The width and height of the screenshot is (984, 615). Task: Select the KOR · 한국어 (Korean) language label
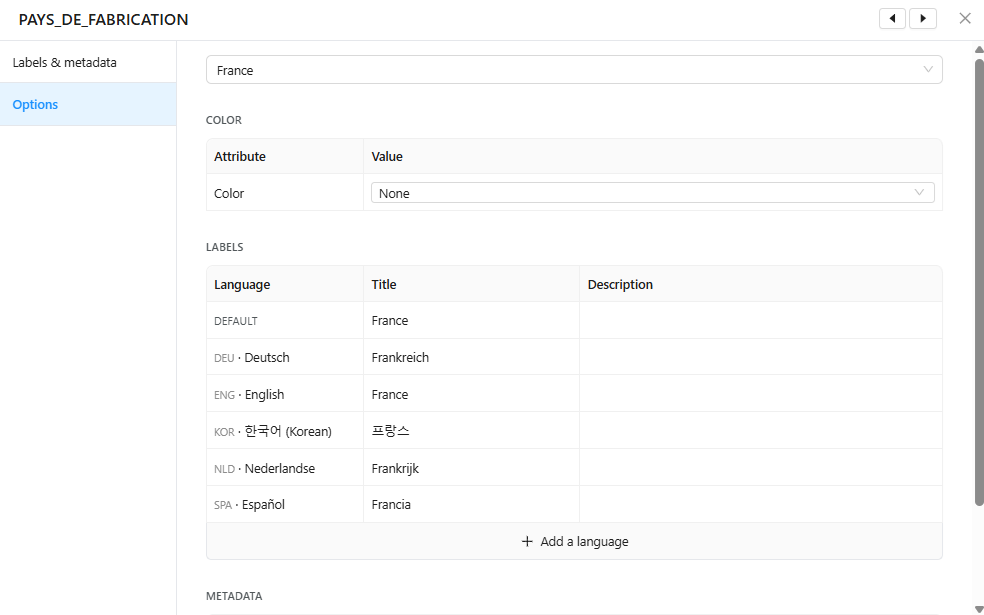click(x=273, y=431)
